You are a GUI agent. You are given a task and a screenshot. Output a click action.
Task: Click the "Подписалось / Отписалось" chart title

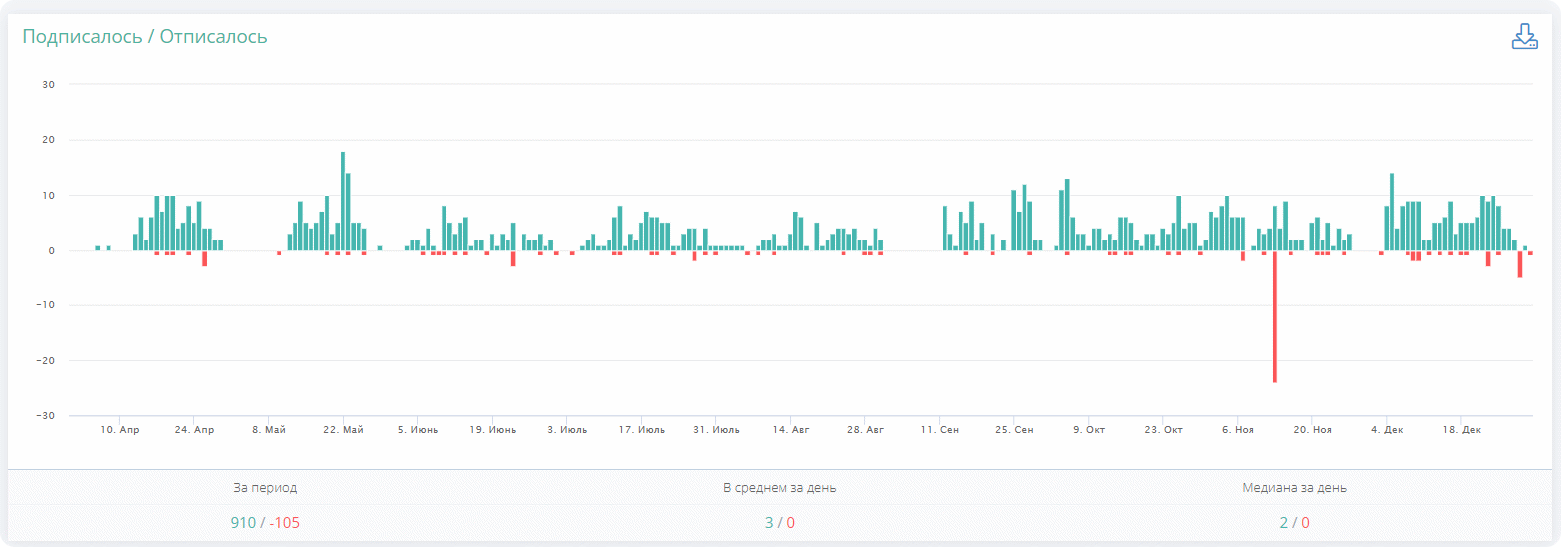tap(145, 37)
